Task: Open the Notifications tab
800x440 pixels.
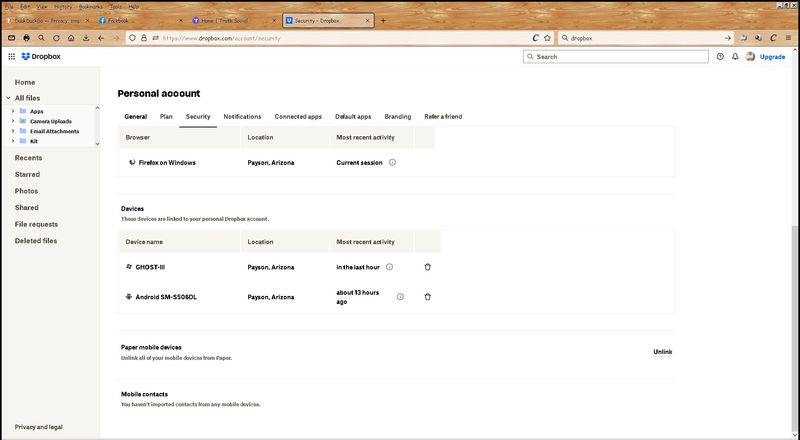Action: [242, 117]
